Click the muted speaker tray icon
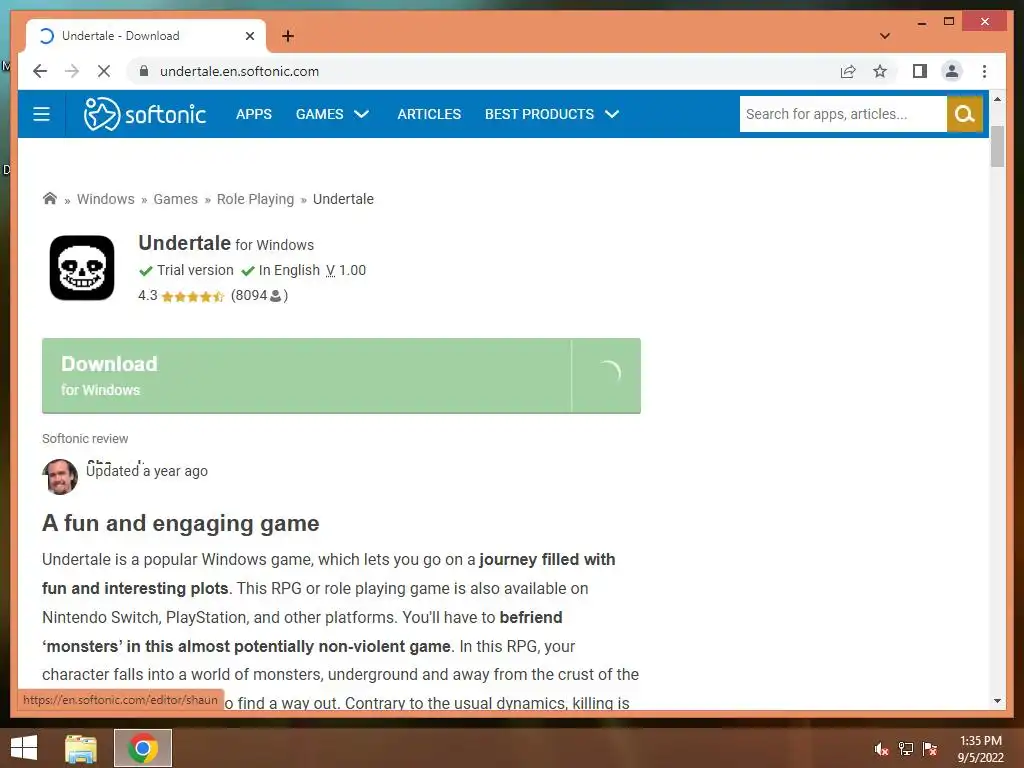This screenshot has height=768, width=1024. pyautogui.click(x=881, y=749)
